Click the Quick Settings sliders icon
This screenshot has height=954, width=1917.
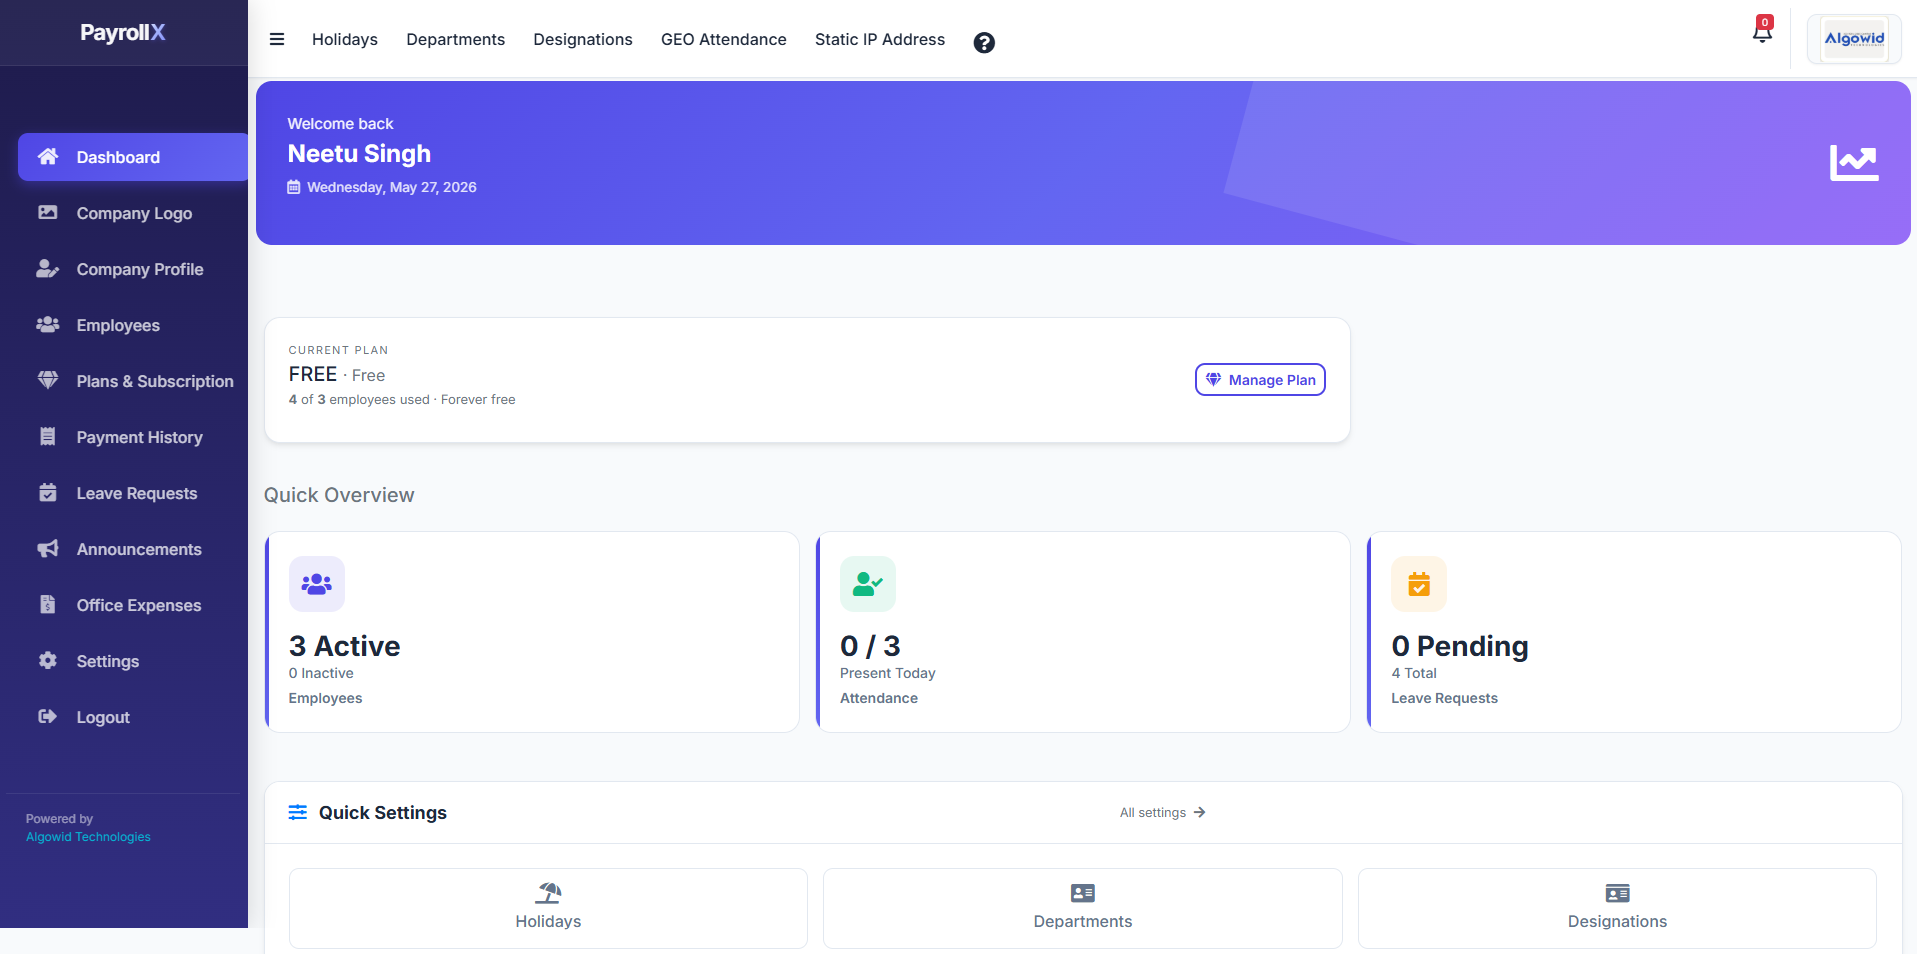[x=298, y=812]
